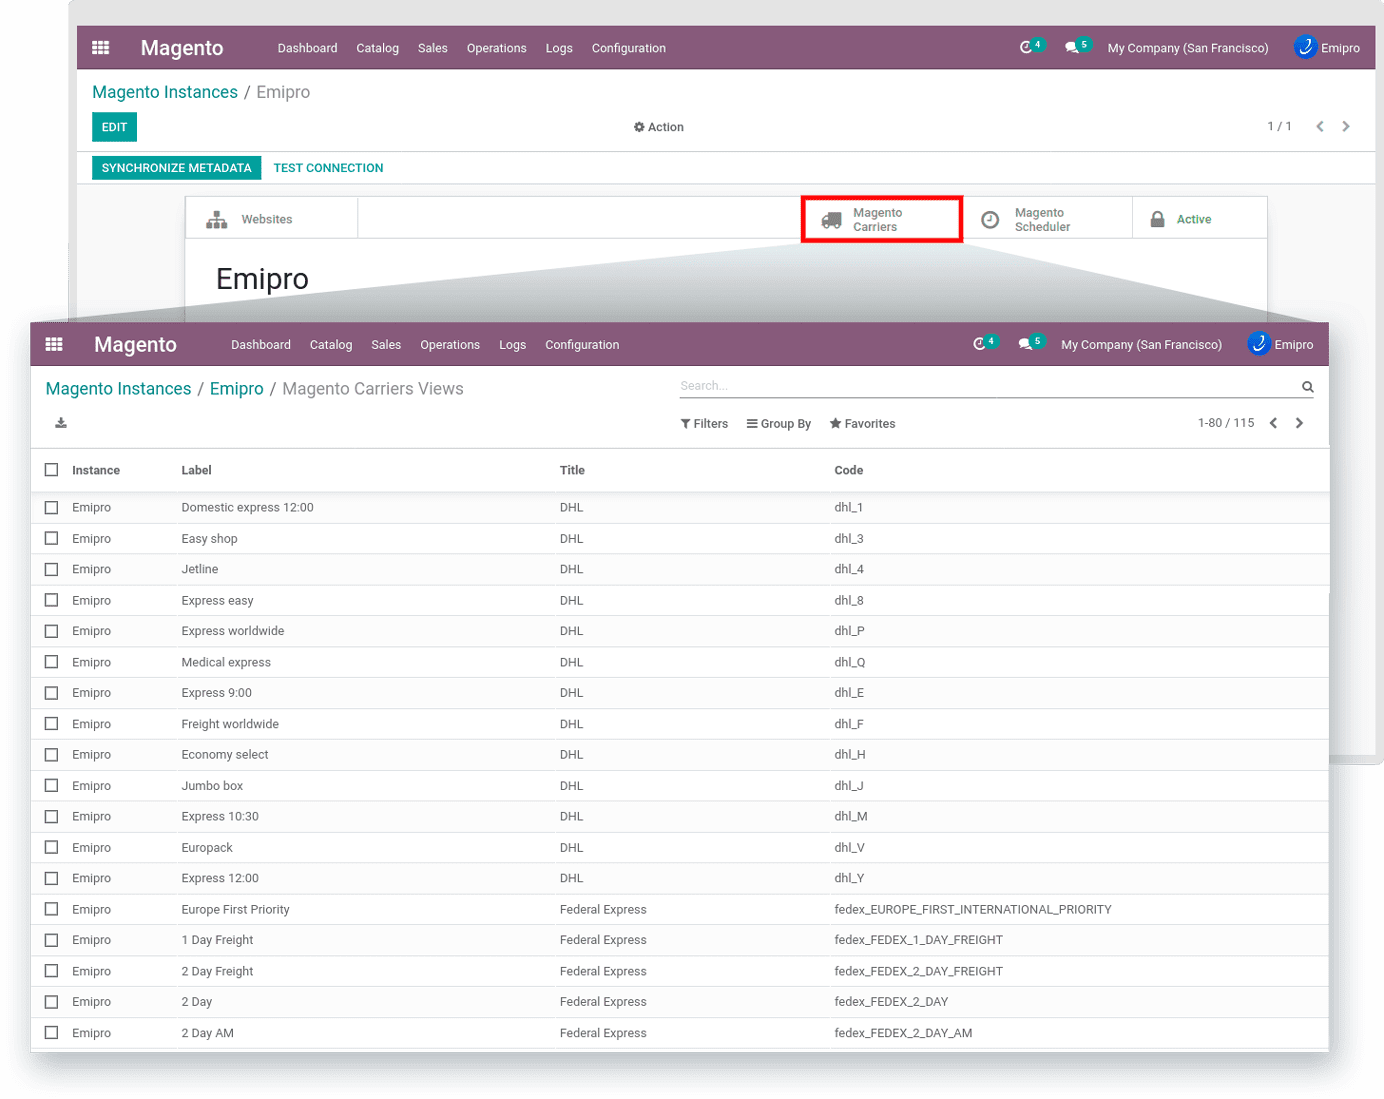Screen dimensions: 1384x1099
Task: Open the Europack label cell
Action: coord(207,848)
